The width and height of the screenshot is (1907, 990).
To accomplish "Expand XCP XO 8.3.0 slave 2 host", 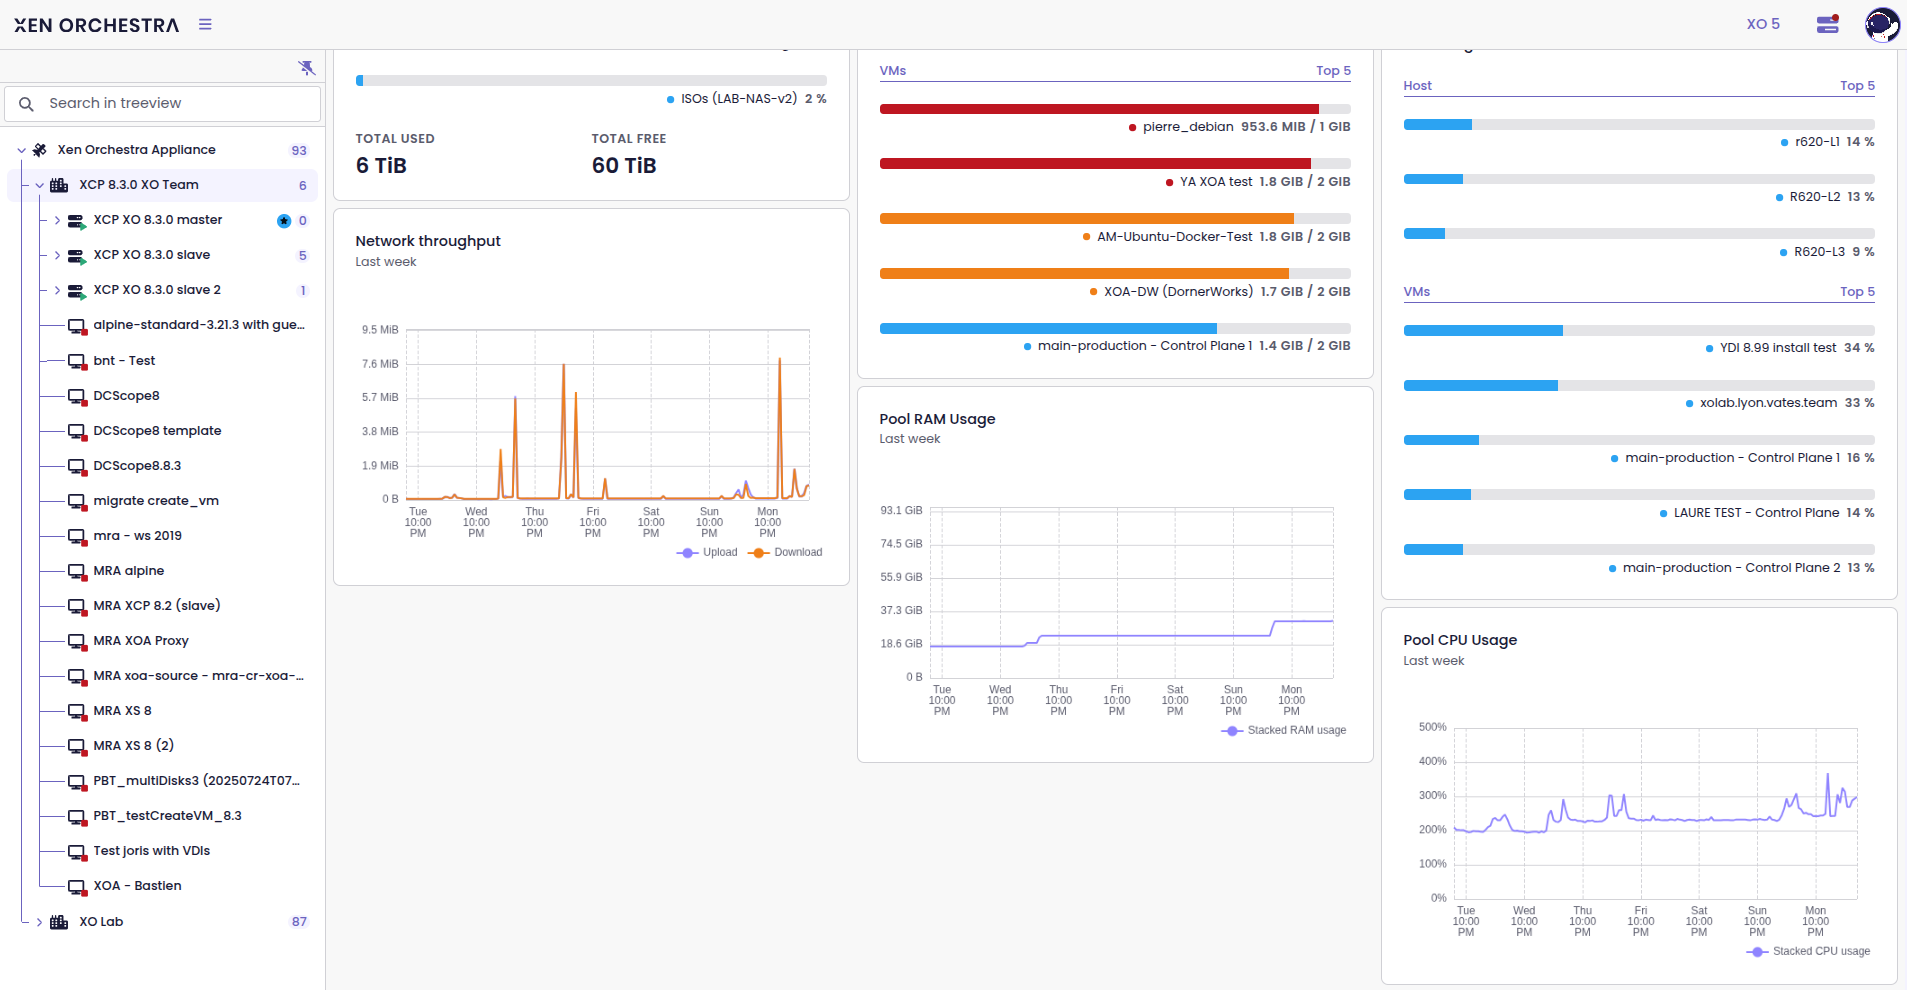I will (x=57, y=290).
